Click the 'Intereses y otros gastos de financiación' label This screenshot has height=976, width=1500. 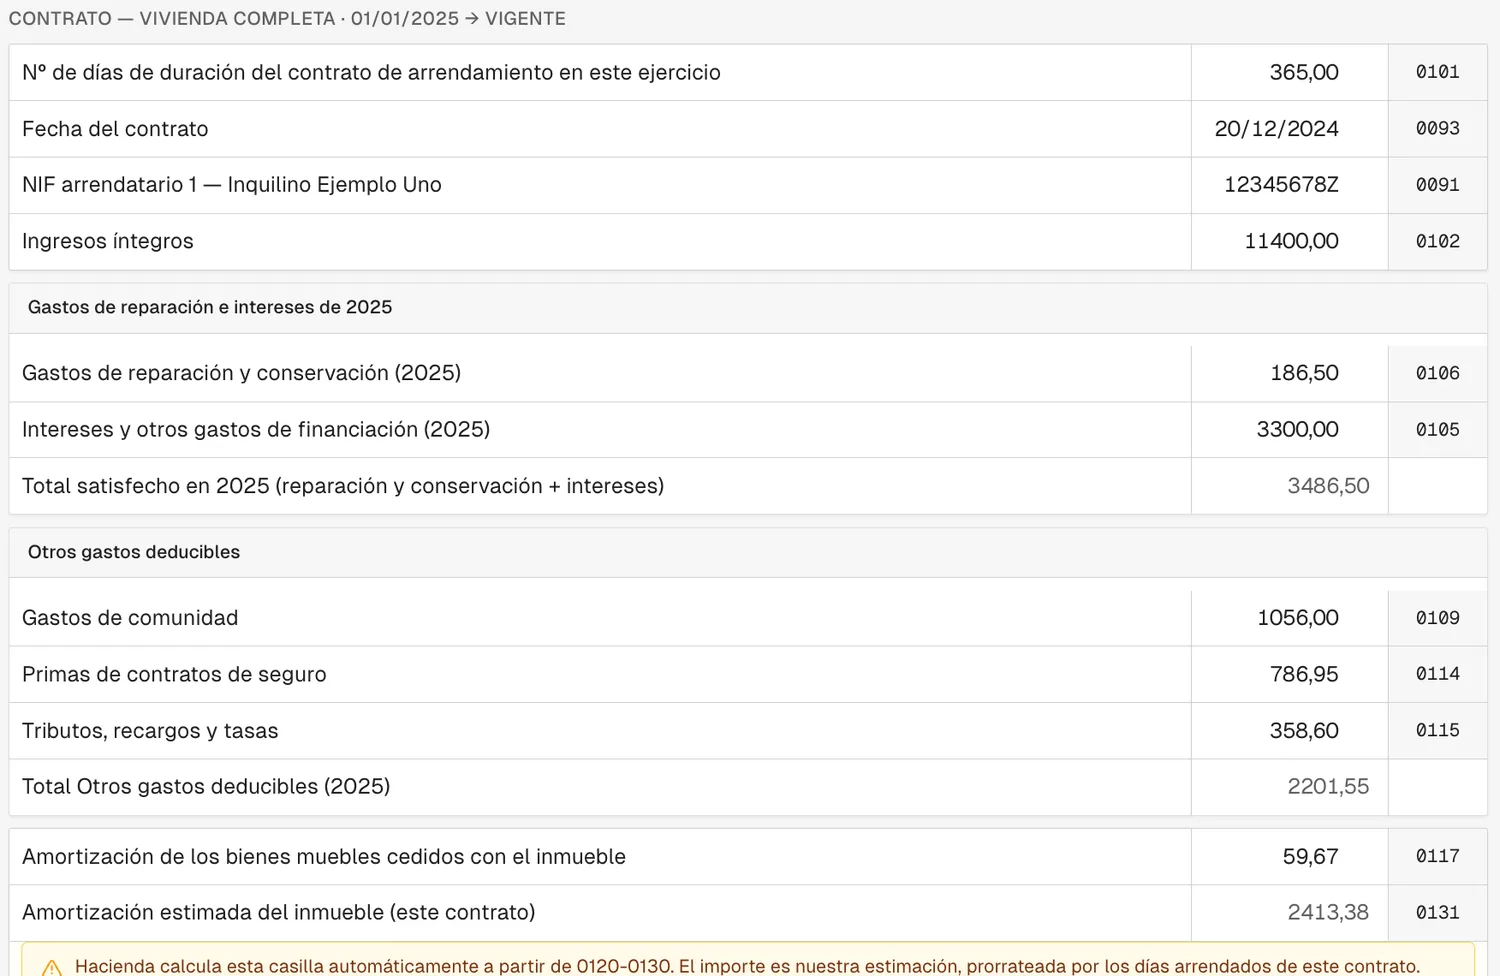pos(220,429)
